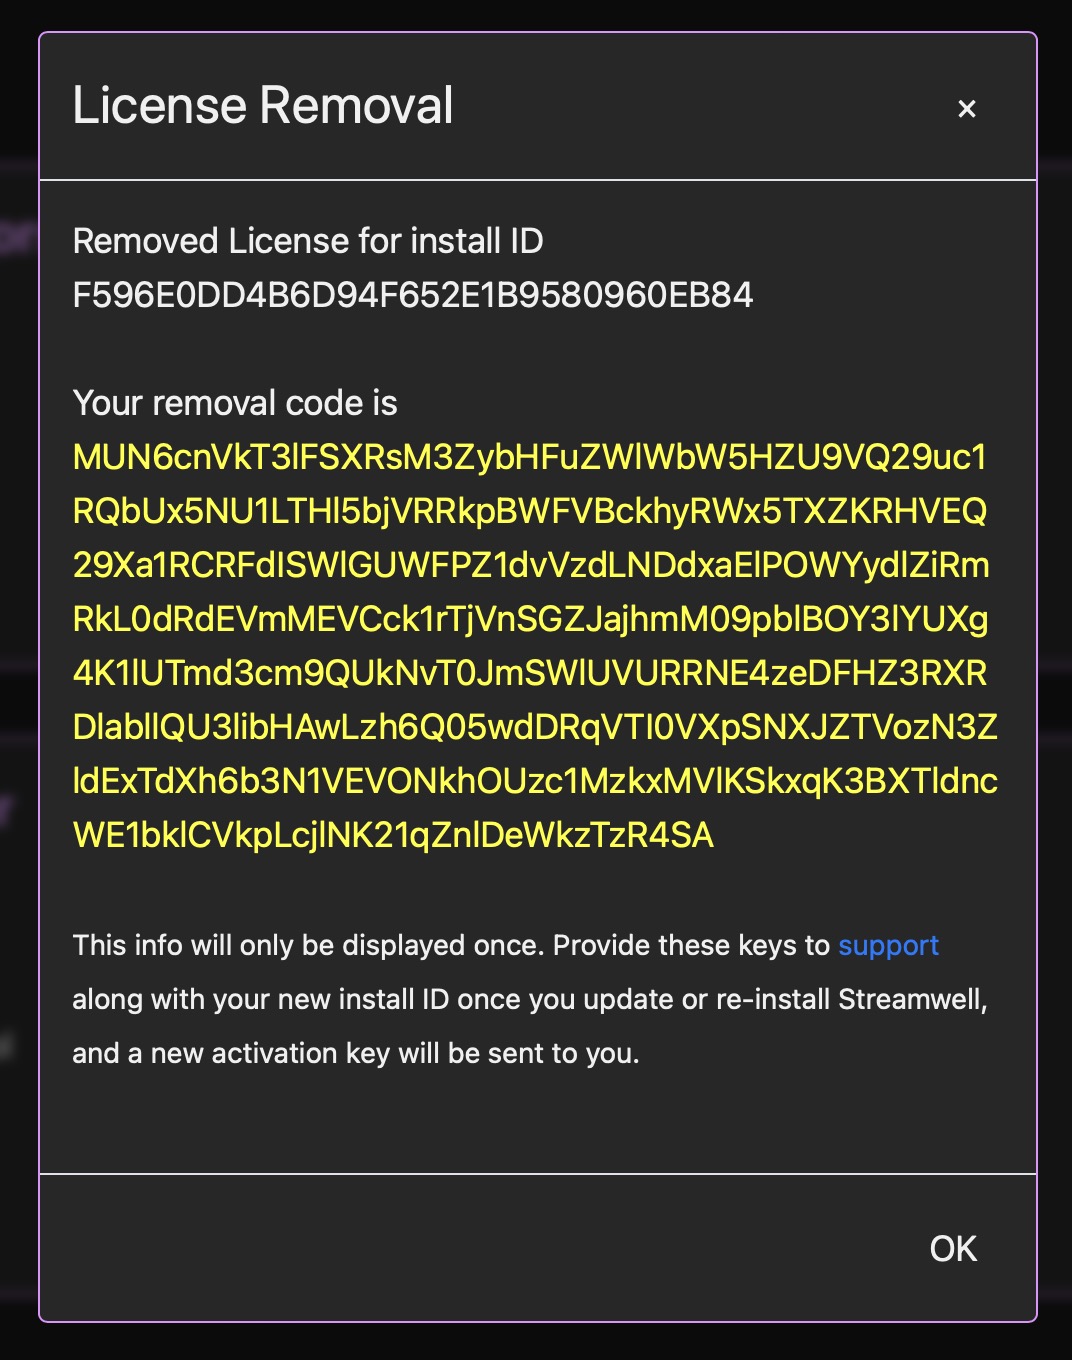Close the License Removal dialog with X

point(966,108)
